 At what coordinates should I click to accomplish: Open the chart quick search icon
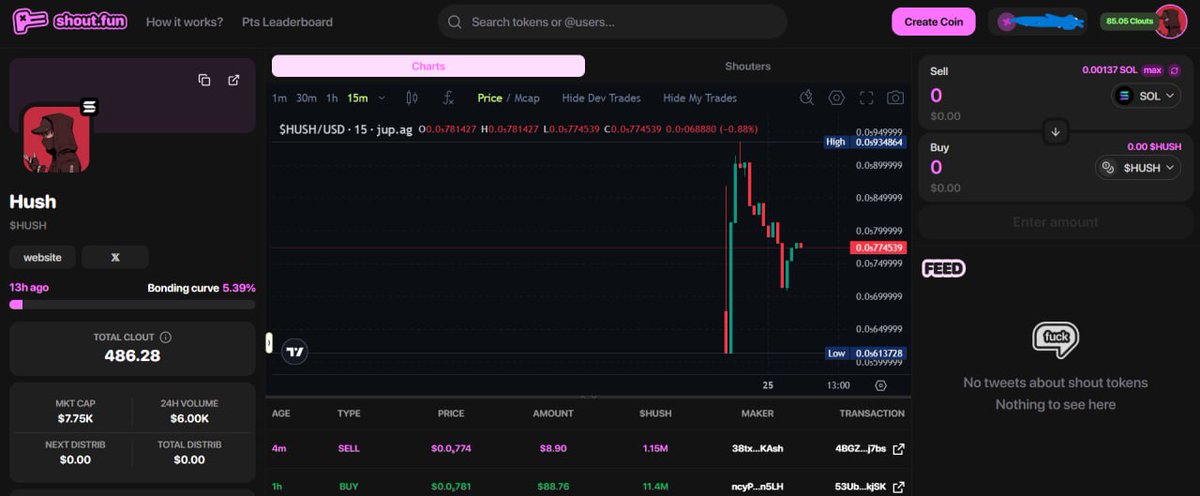[807, 98]
